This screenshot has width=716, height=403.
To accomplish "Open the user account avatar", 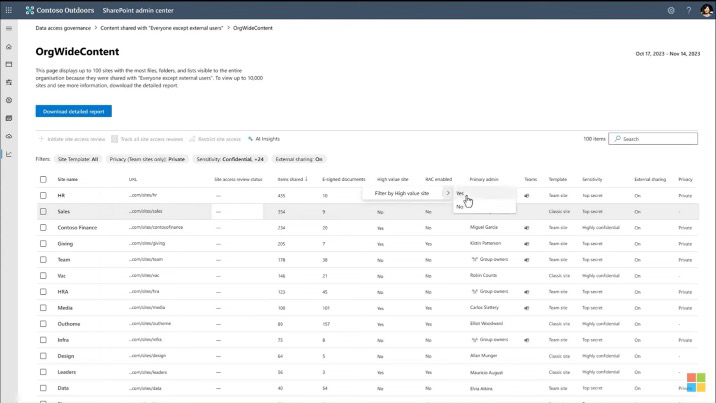I will (706, 10).
